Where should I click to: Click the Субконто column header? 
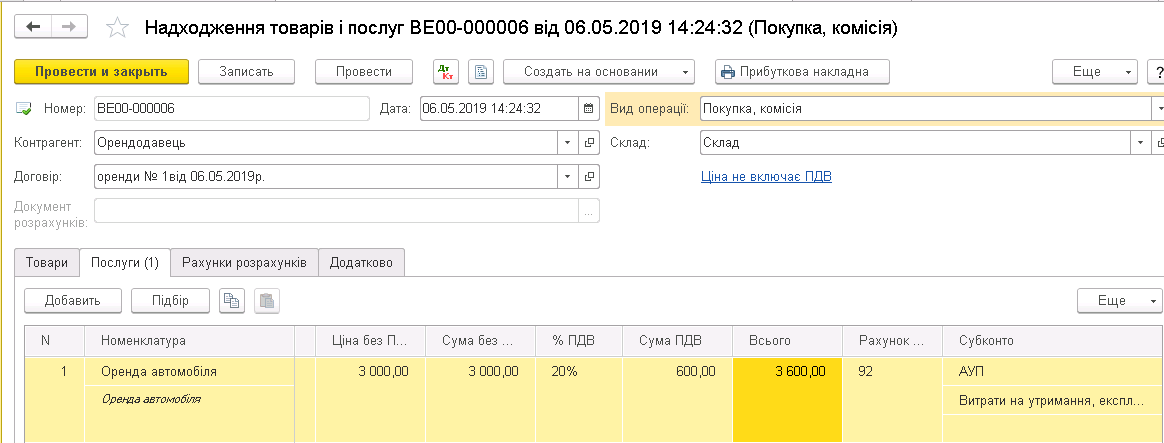[x=1053, y=341]
